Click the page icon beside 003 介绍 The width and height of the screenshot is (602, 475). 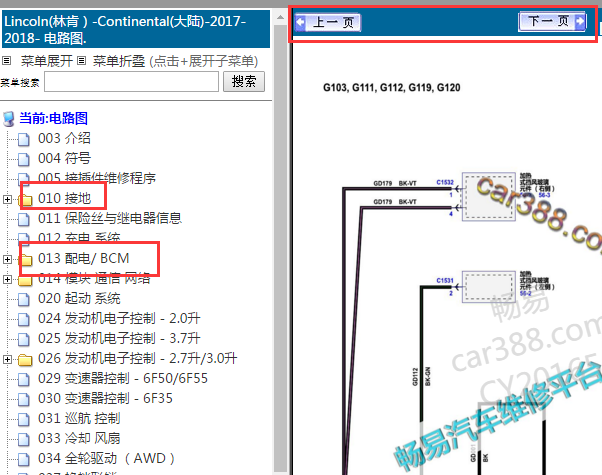pos(24,139)
